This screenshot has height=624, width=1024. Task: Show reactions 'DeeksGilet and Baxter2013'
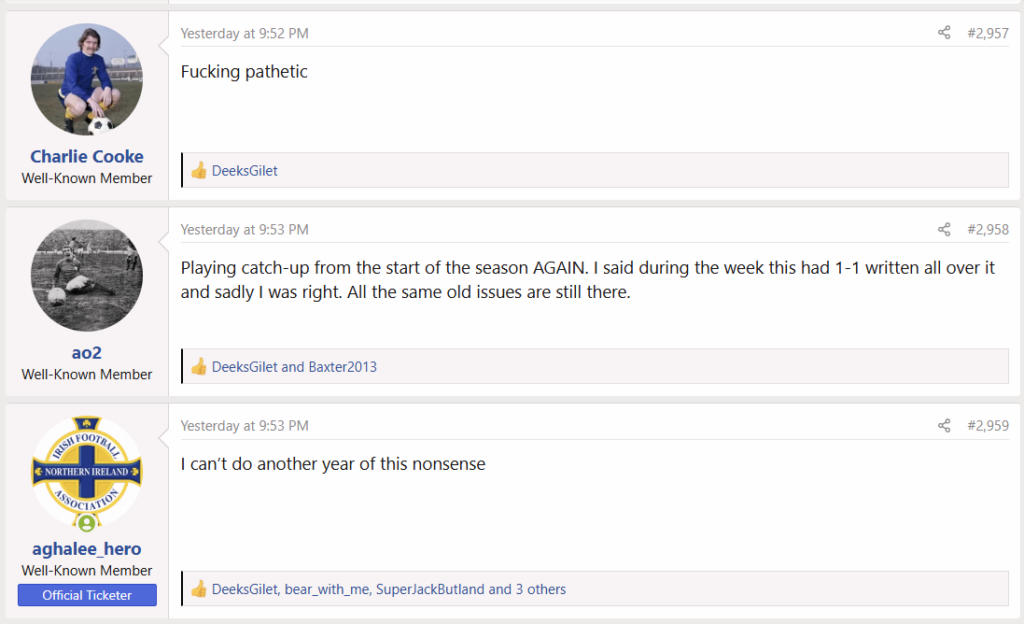point(294,367)
